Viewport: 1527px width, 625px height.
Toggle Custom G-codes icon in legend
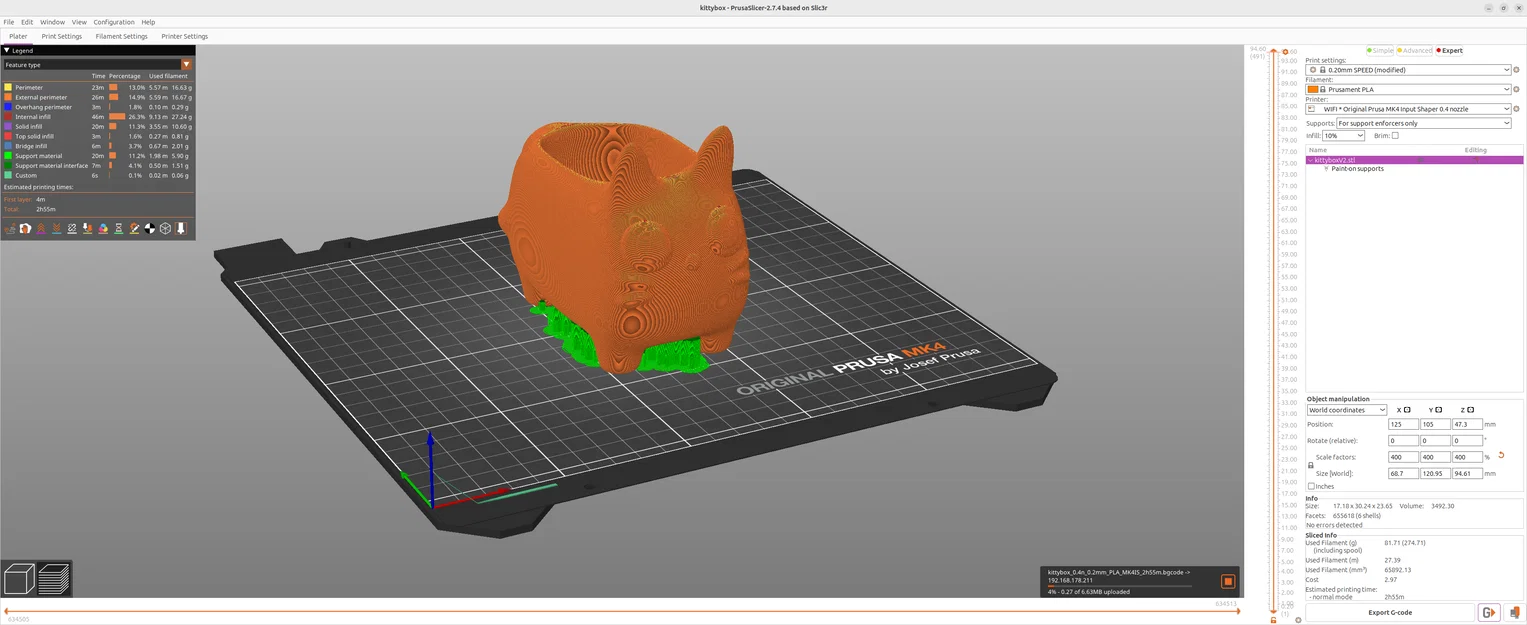(134, 228)
